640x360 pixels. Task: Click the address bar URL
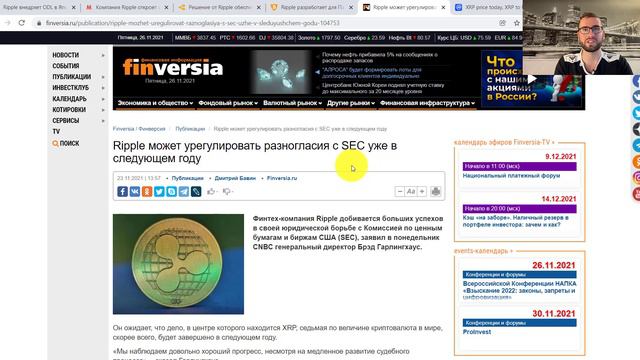click(192, 23)
